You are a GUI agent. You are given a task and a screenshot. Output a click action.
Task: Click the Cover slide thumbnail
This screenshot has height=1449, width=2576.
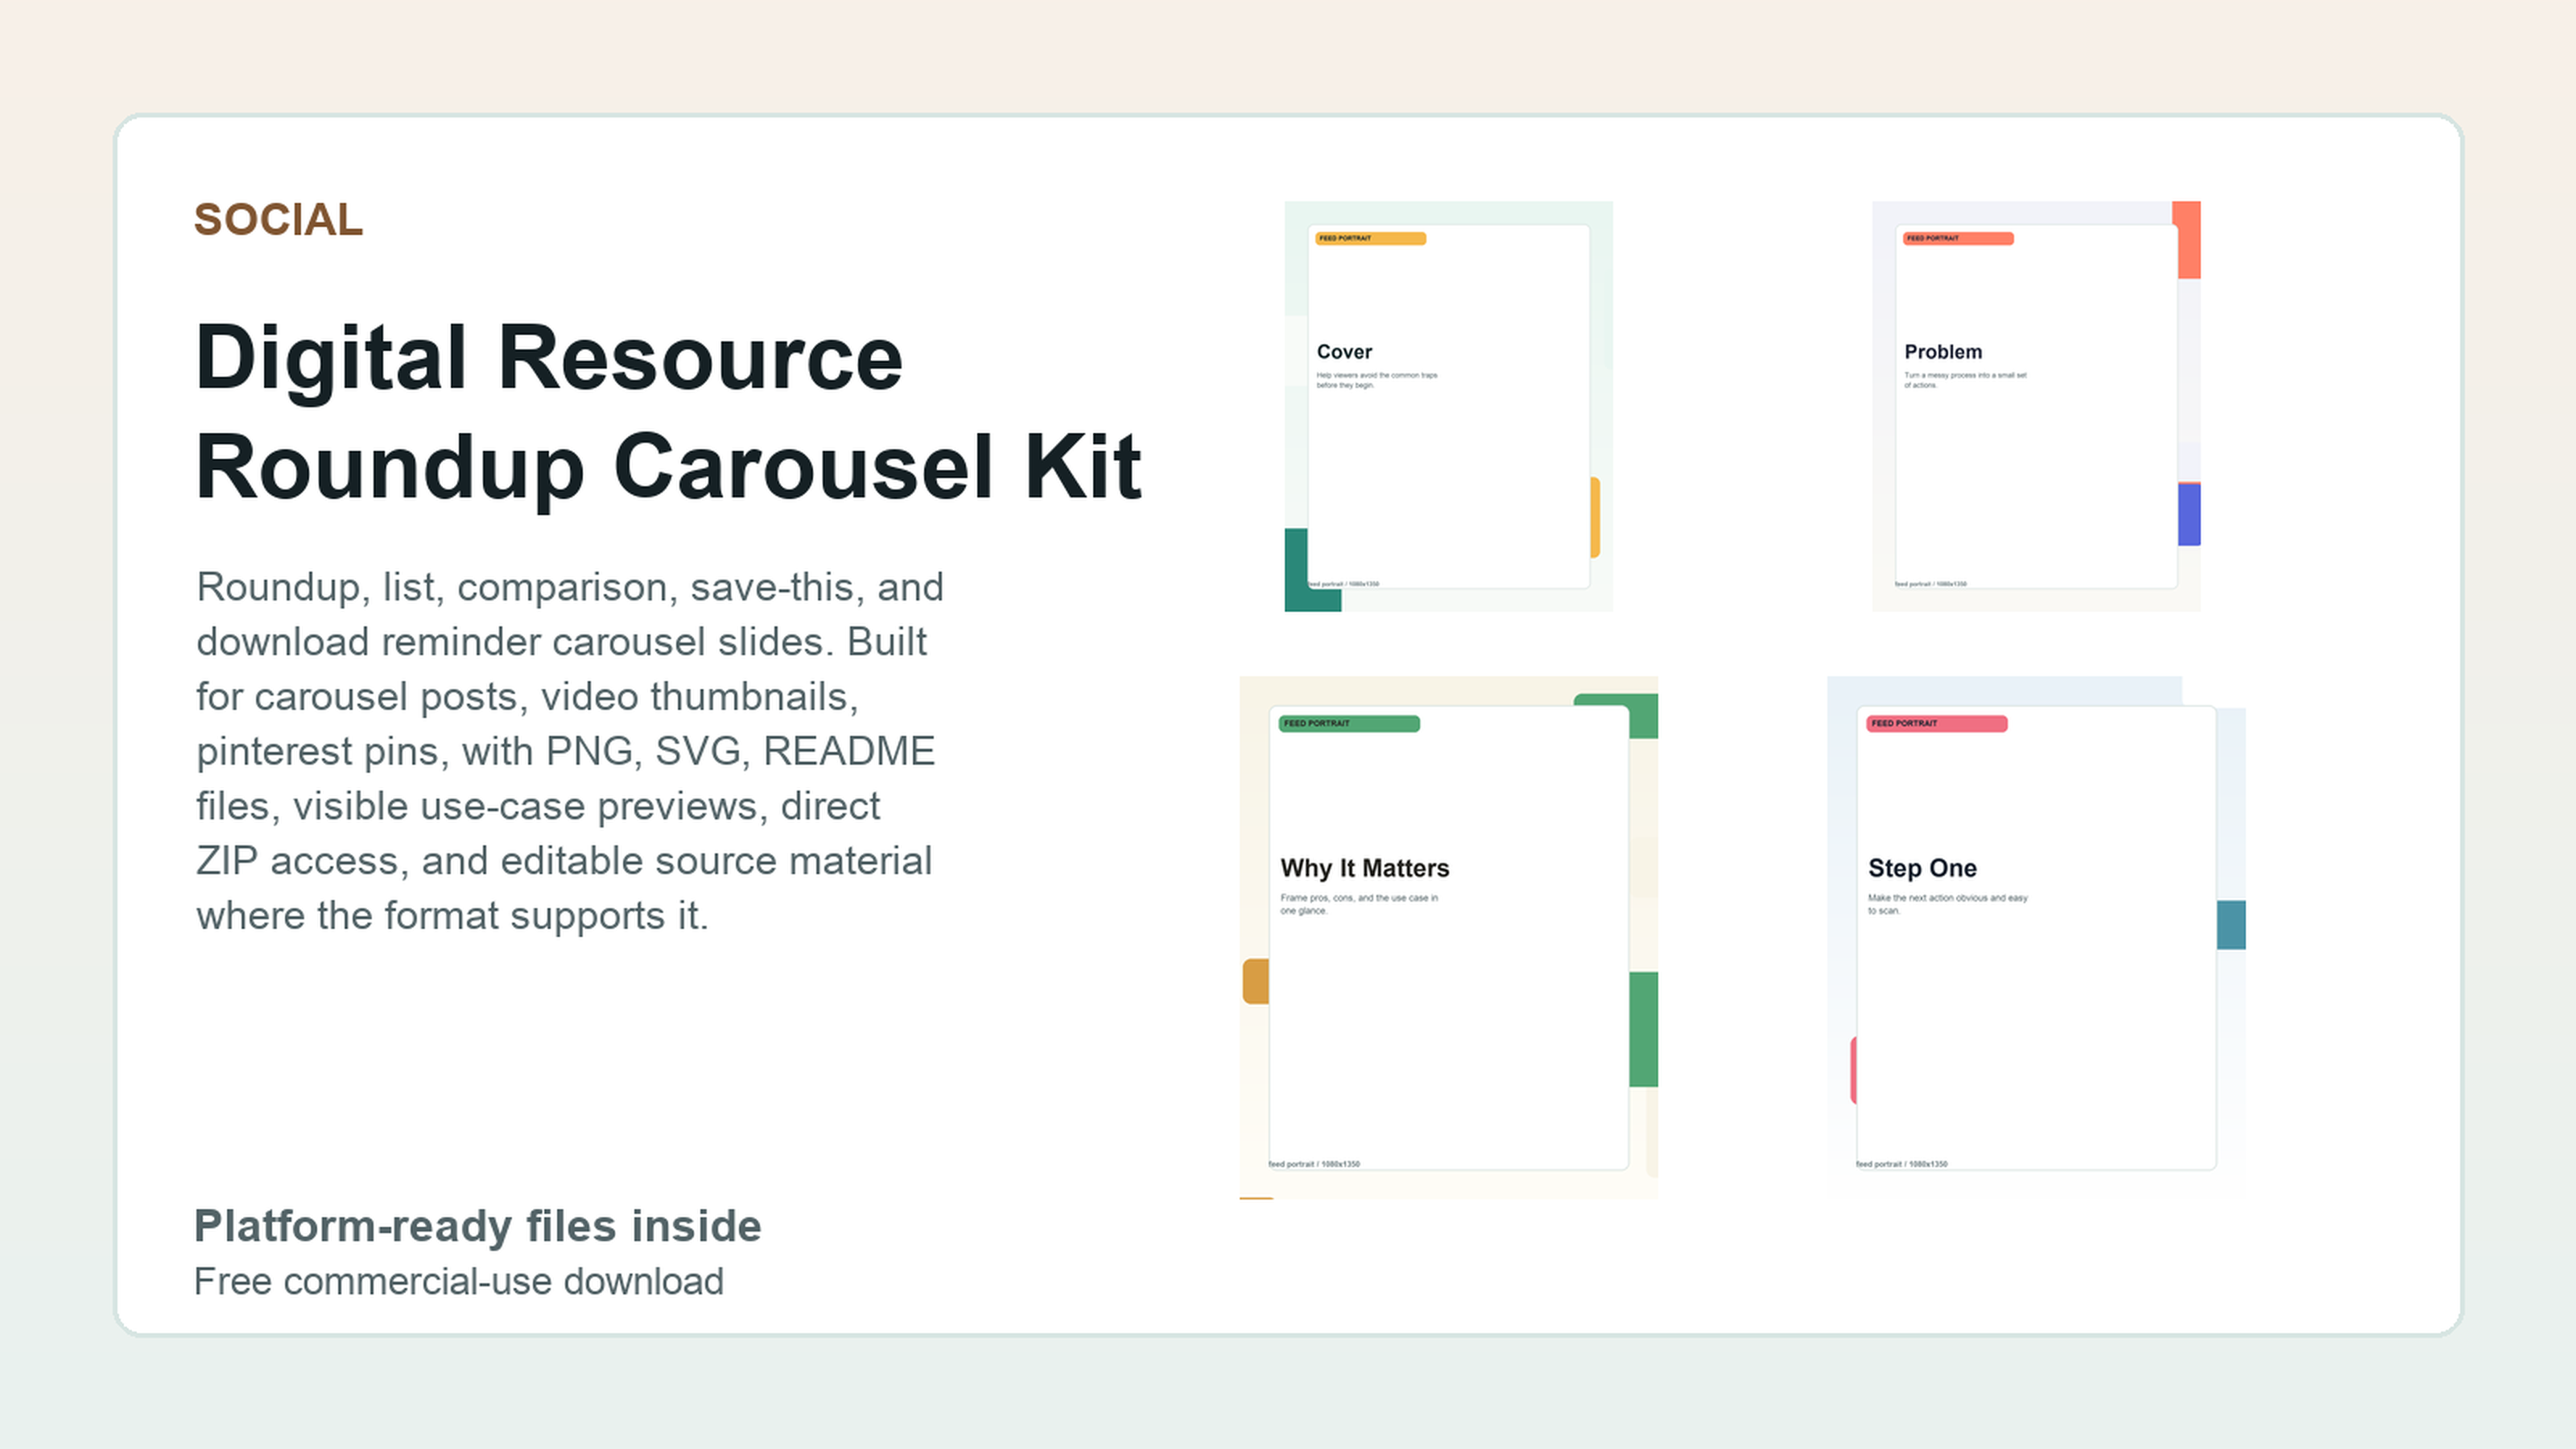click(1448, 406)
